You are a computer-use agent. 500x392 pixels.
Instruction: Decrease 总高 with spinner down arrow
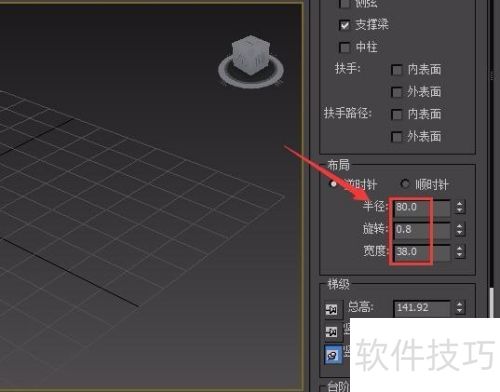(x=460, y=311)
